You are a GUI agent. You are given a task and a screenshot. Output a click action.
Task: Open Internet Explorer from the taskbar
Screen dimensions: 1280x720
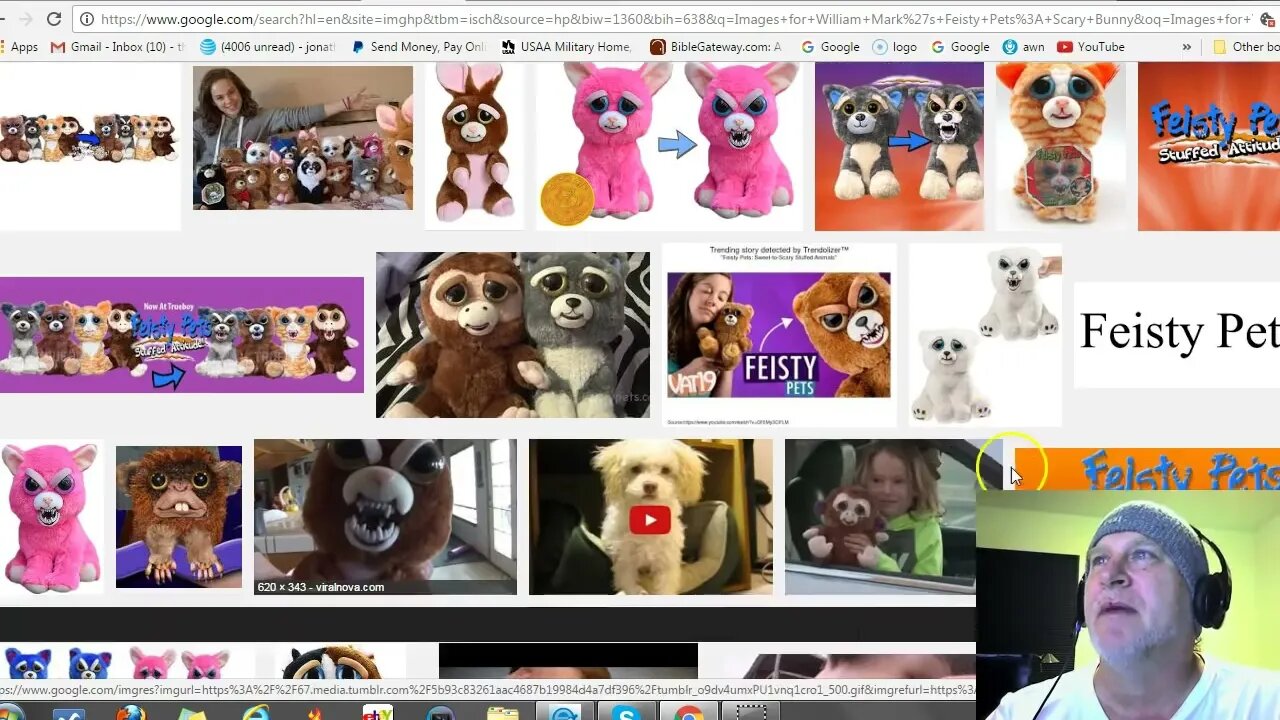256,712
